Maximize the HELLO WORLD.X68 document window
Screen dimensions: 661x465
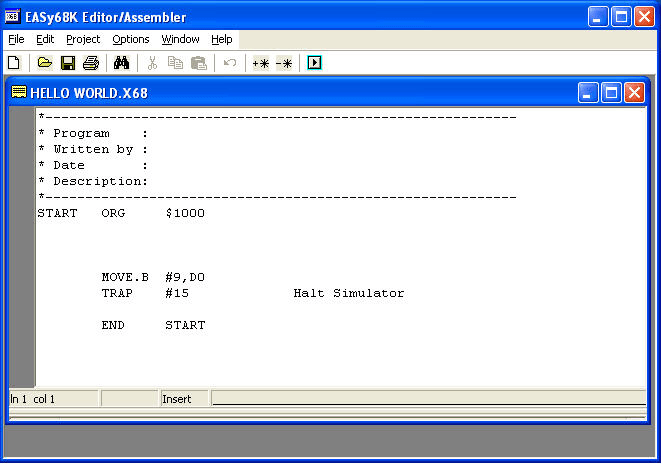coord(611,93)
